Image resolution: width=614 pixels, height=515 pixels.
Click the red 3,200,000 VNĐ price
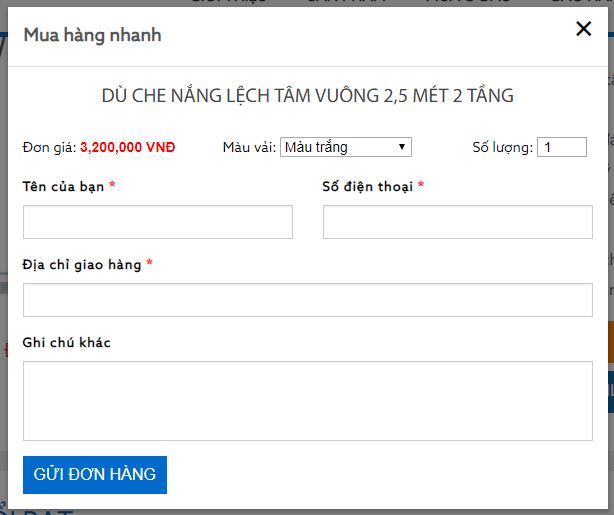point(127,148)
